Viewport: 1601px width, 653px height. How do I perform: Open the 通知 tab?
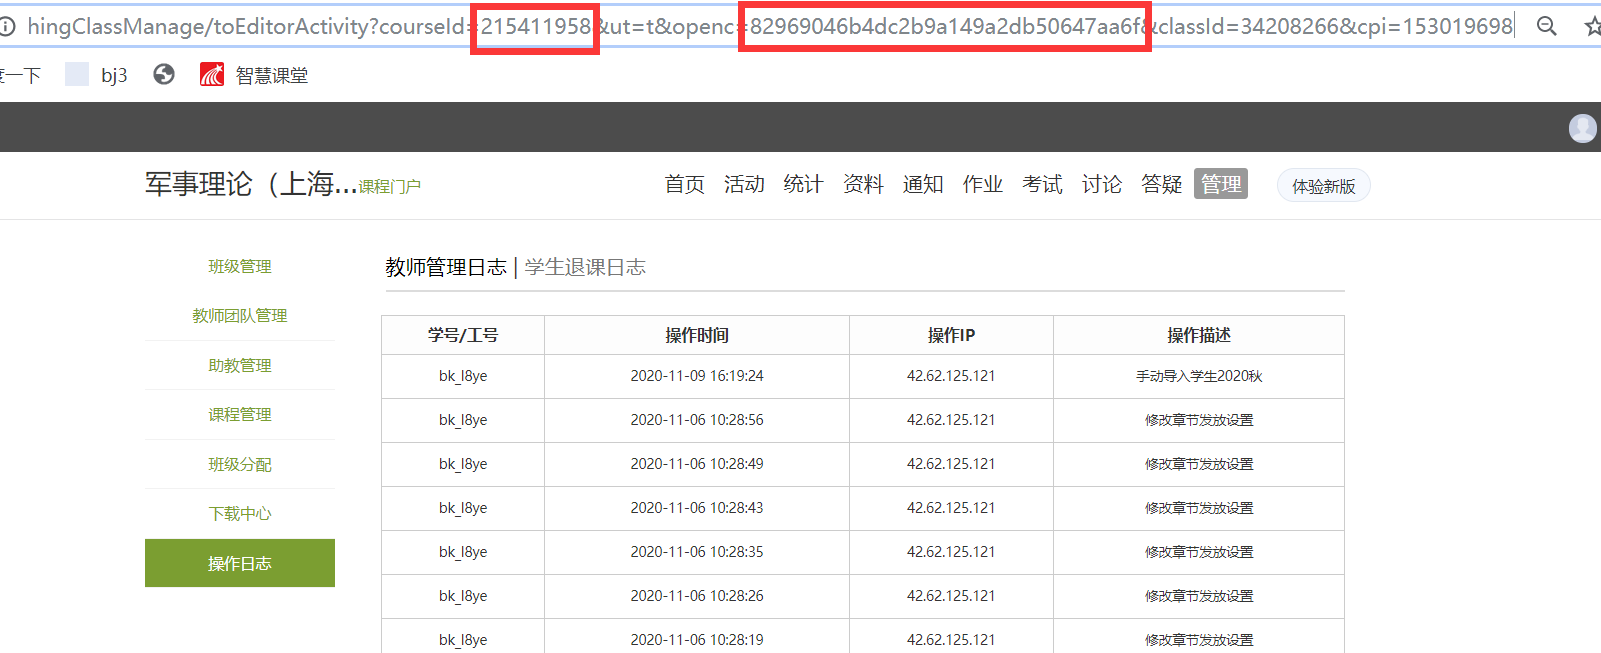(923, 184)
